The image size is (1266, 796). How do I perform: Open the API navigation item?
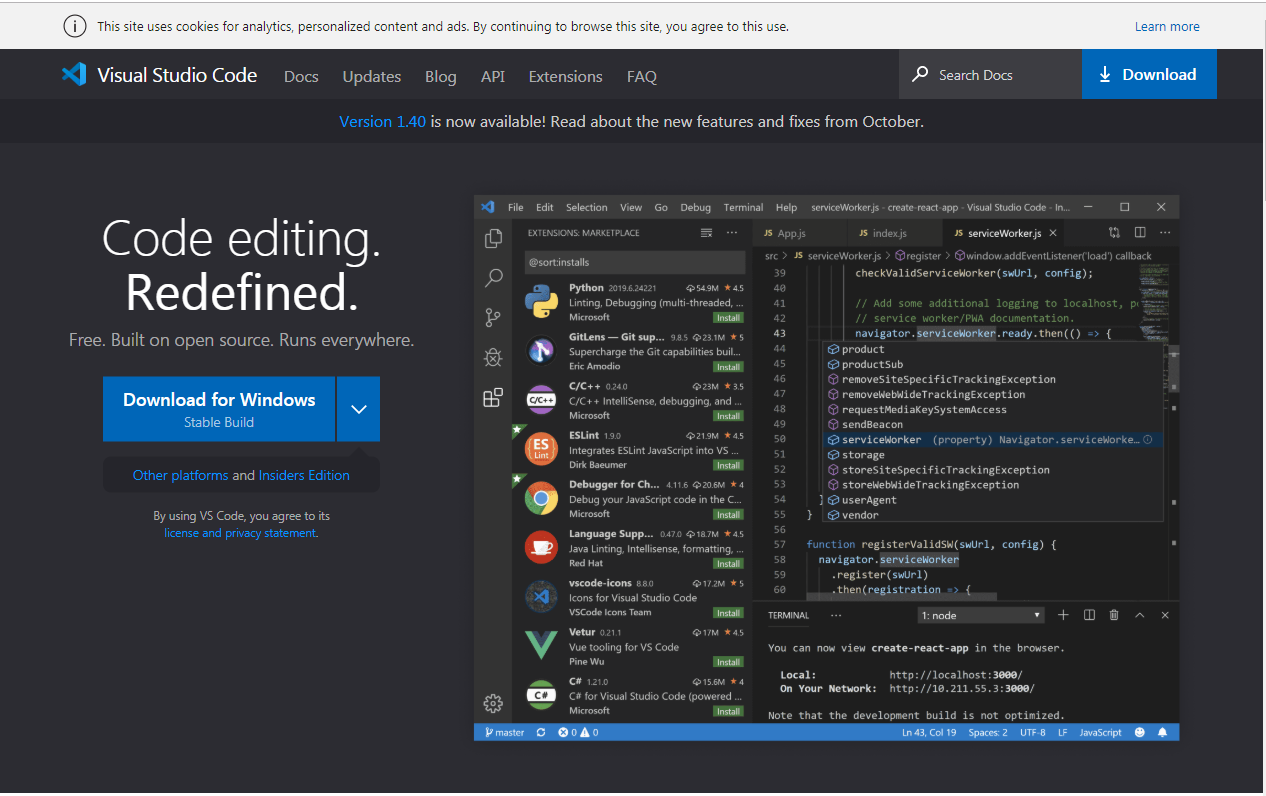coord(492,76)
